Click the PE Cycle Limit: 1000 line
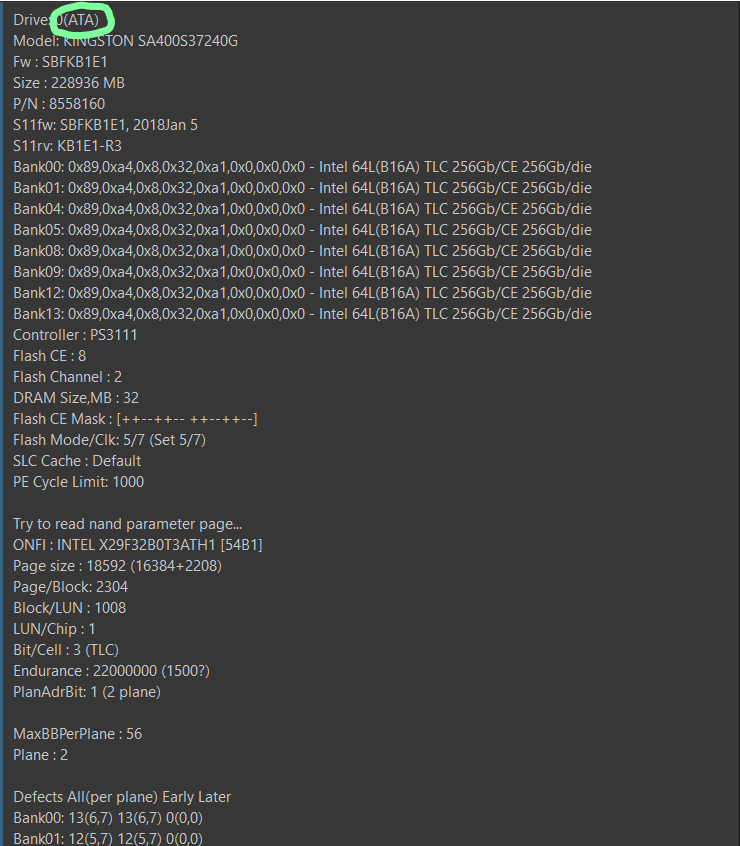Viewport: 740px width, 846px height. (78, 482)
